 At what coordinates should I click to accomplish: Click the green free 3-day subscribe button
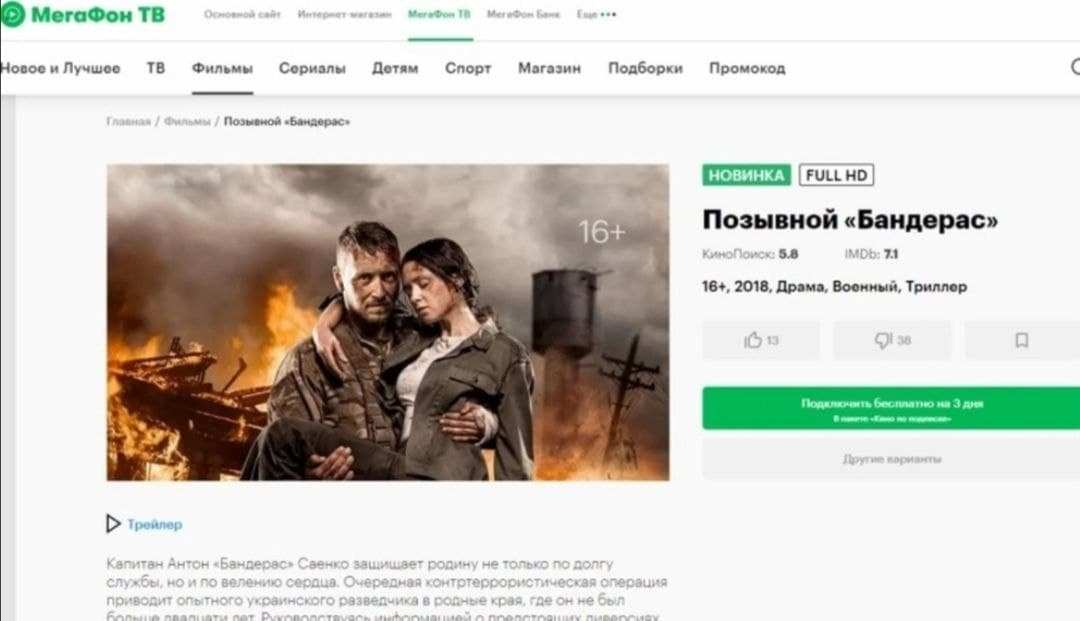[x=891, y=408]
